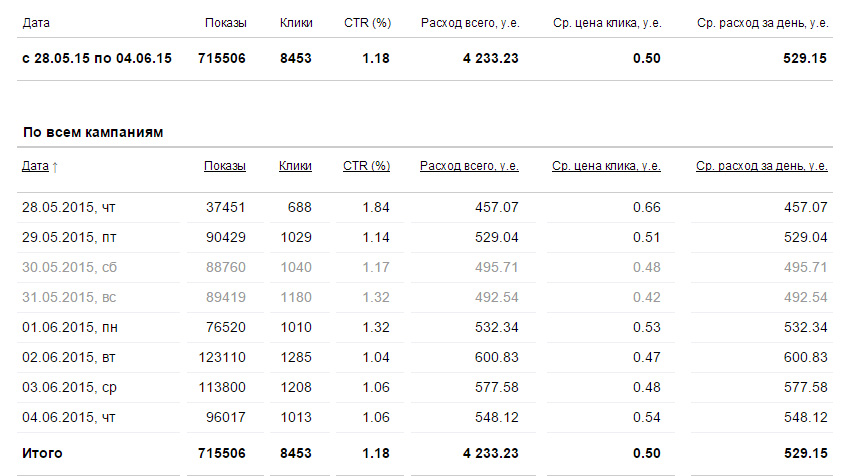Select the date cell 01.06.2015, пн
This screenshot has height=476, width=843.
tap(70, 328)
